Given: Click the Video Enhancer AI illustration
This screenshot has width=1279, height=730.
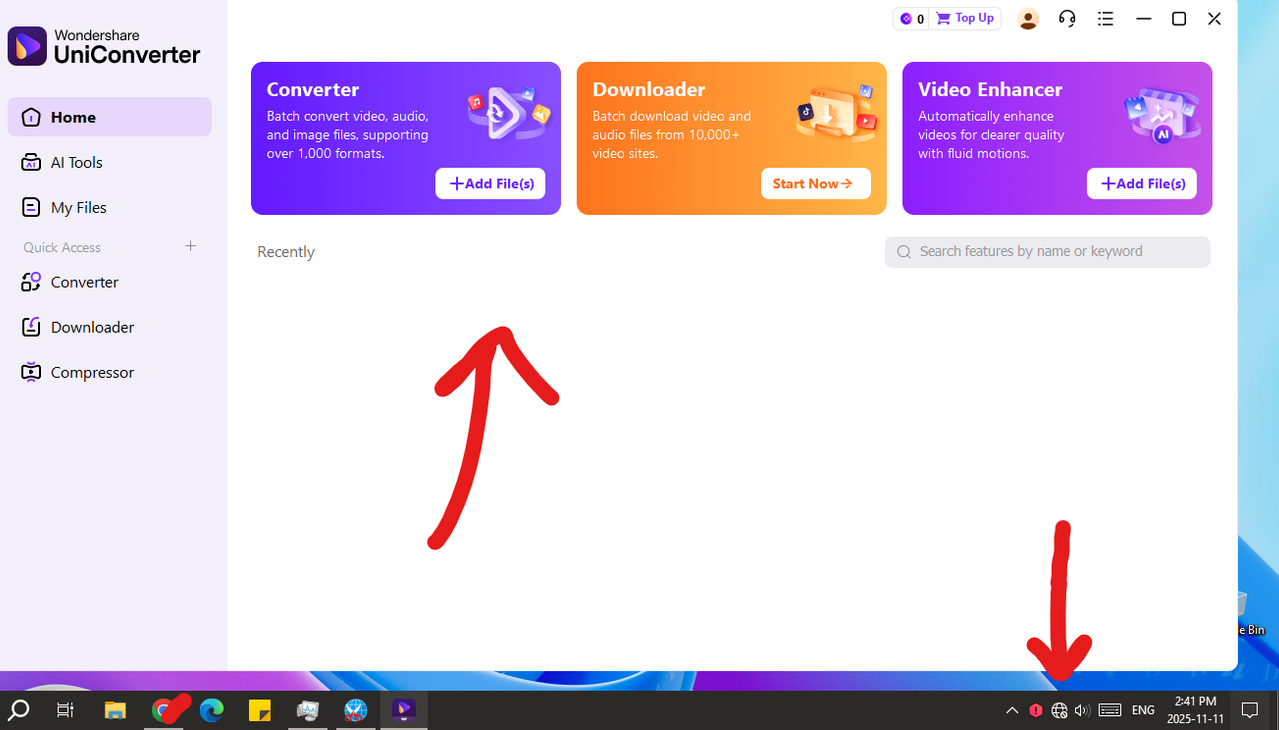Looking at the screenshot, I should tap(1161, 114).
